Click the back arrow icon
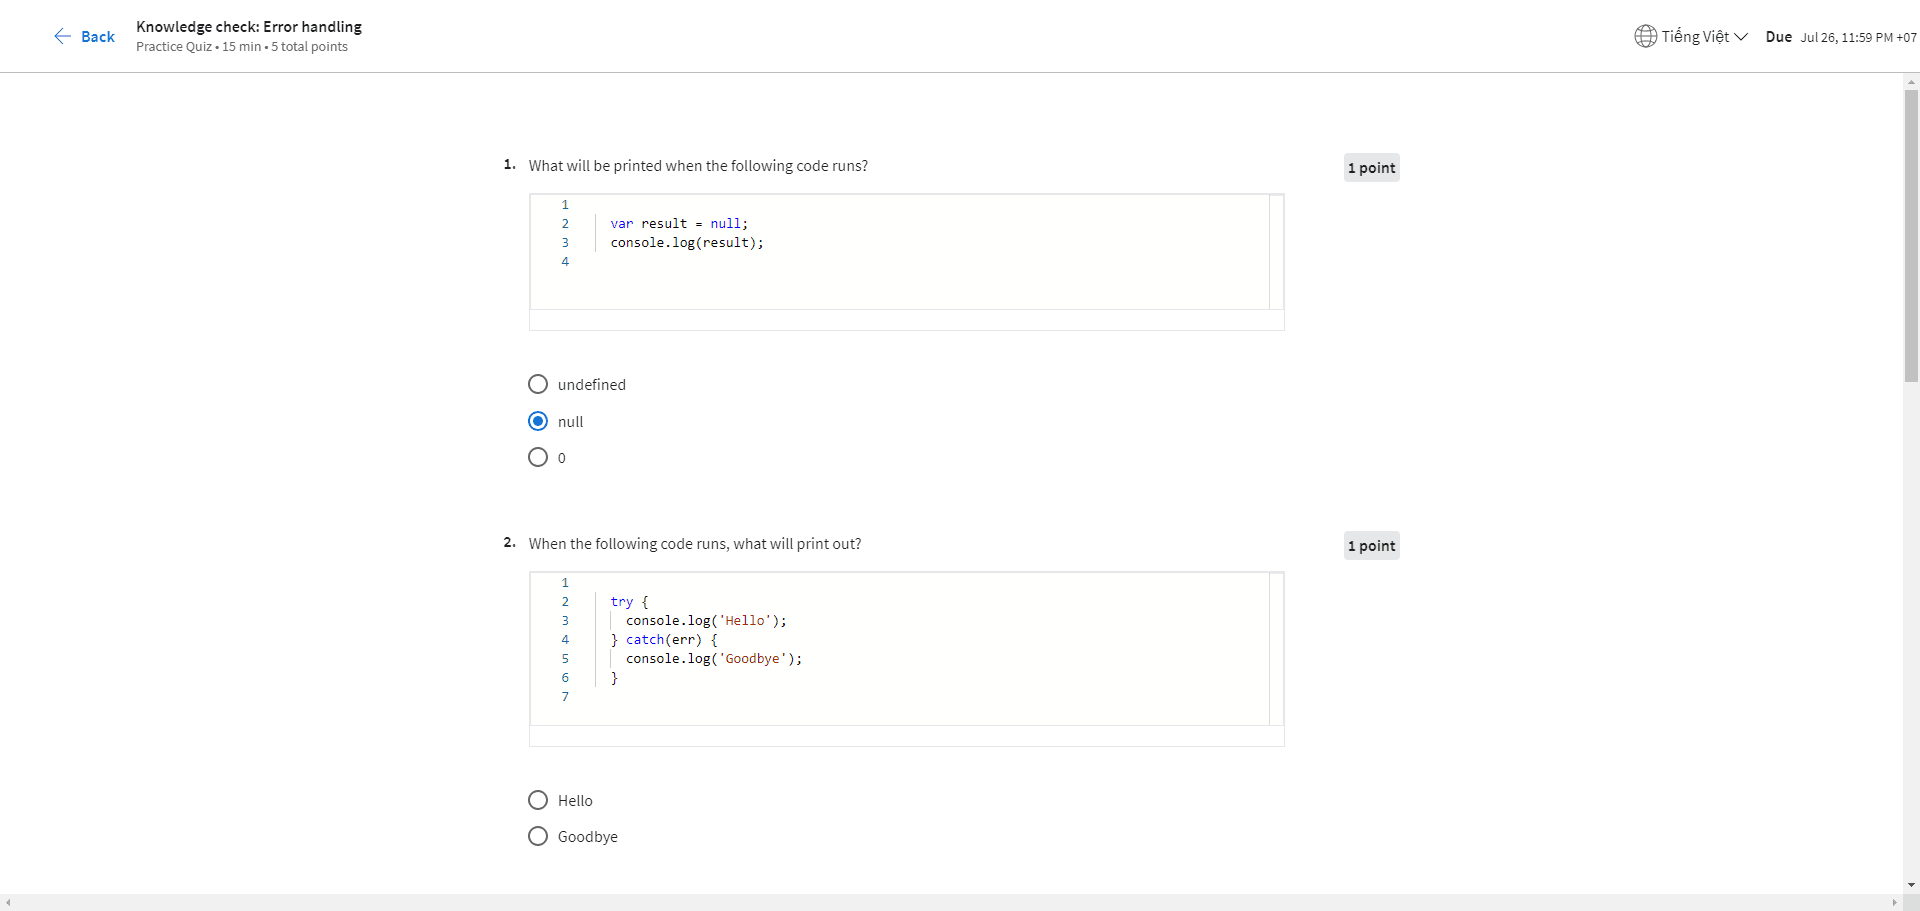Viewport: 1920px width, 911px height. (62, 36)
